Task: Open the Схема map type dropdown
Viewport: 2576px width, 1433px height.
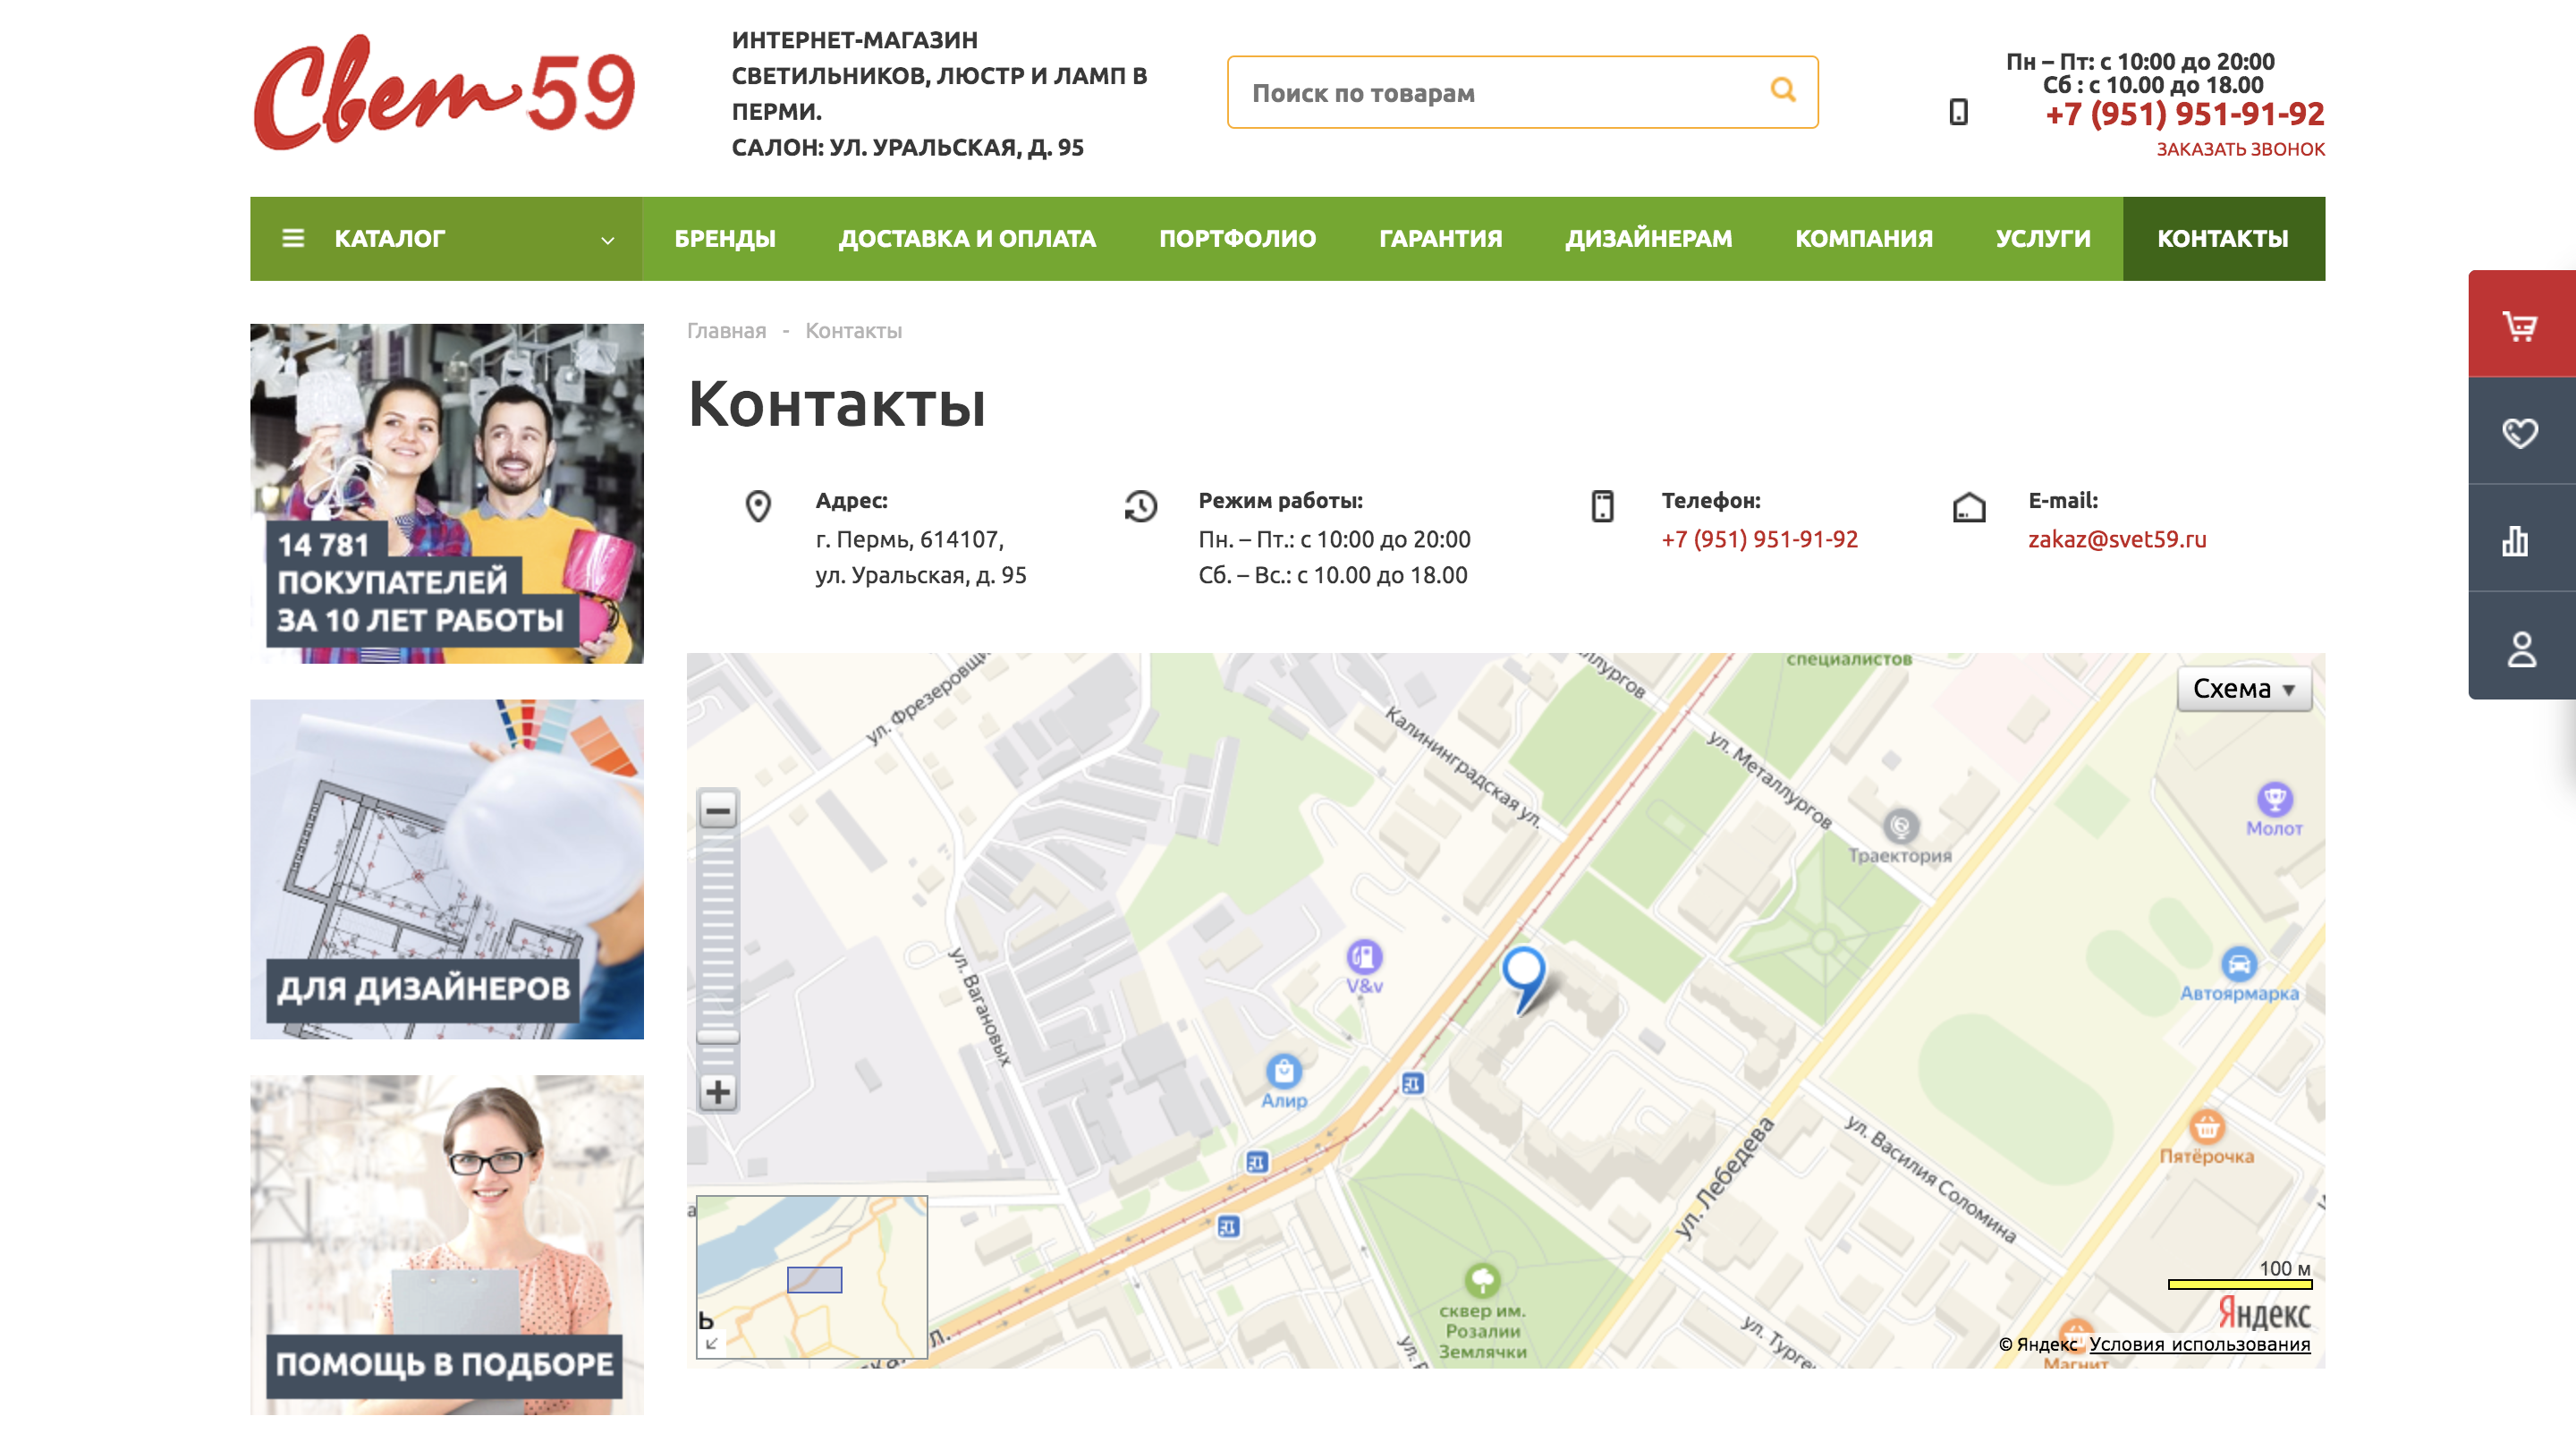Action: click(2243, 688)
